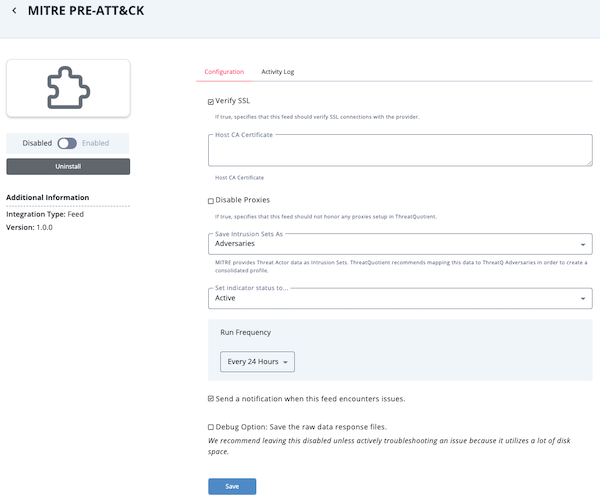
Task: Grab the Host CA Certificate resize handle
Action: [590, 163]
